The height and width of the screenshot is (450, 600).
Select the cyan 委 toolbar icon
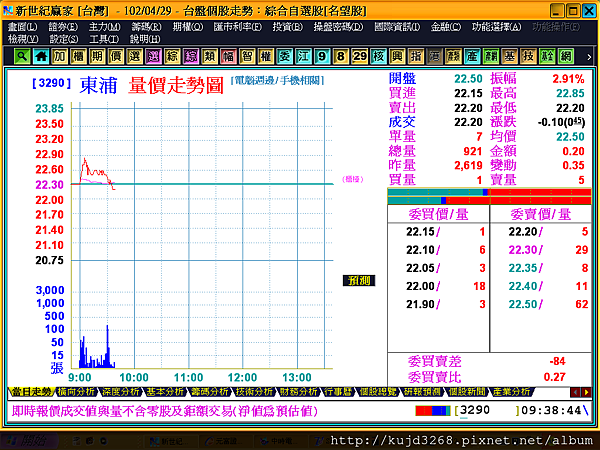pyautogui.click(x=285, y=57)
